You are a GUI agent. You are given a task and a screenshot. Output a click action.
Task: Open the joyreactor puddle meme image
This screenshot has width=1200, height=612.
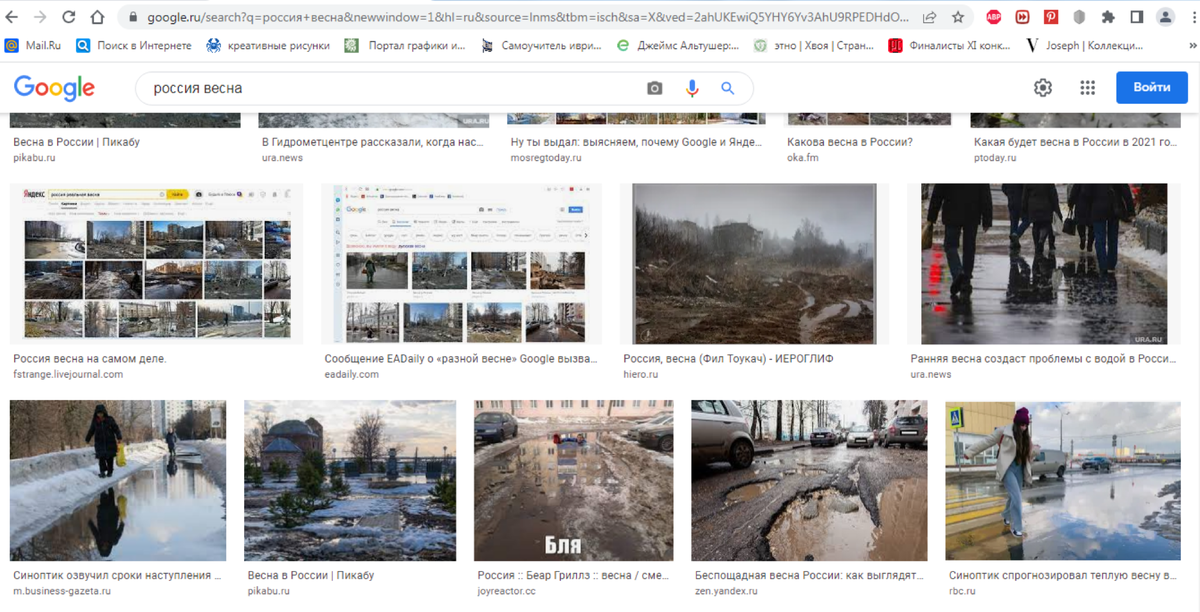point(573,481)
